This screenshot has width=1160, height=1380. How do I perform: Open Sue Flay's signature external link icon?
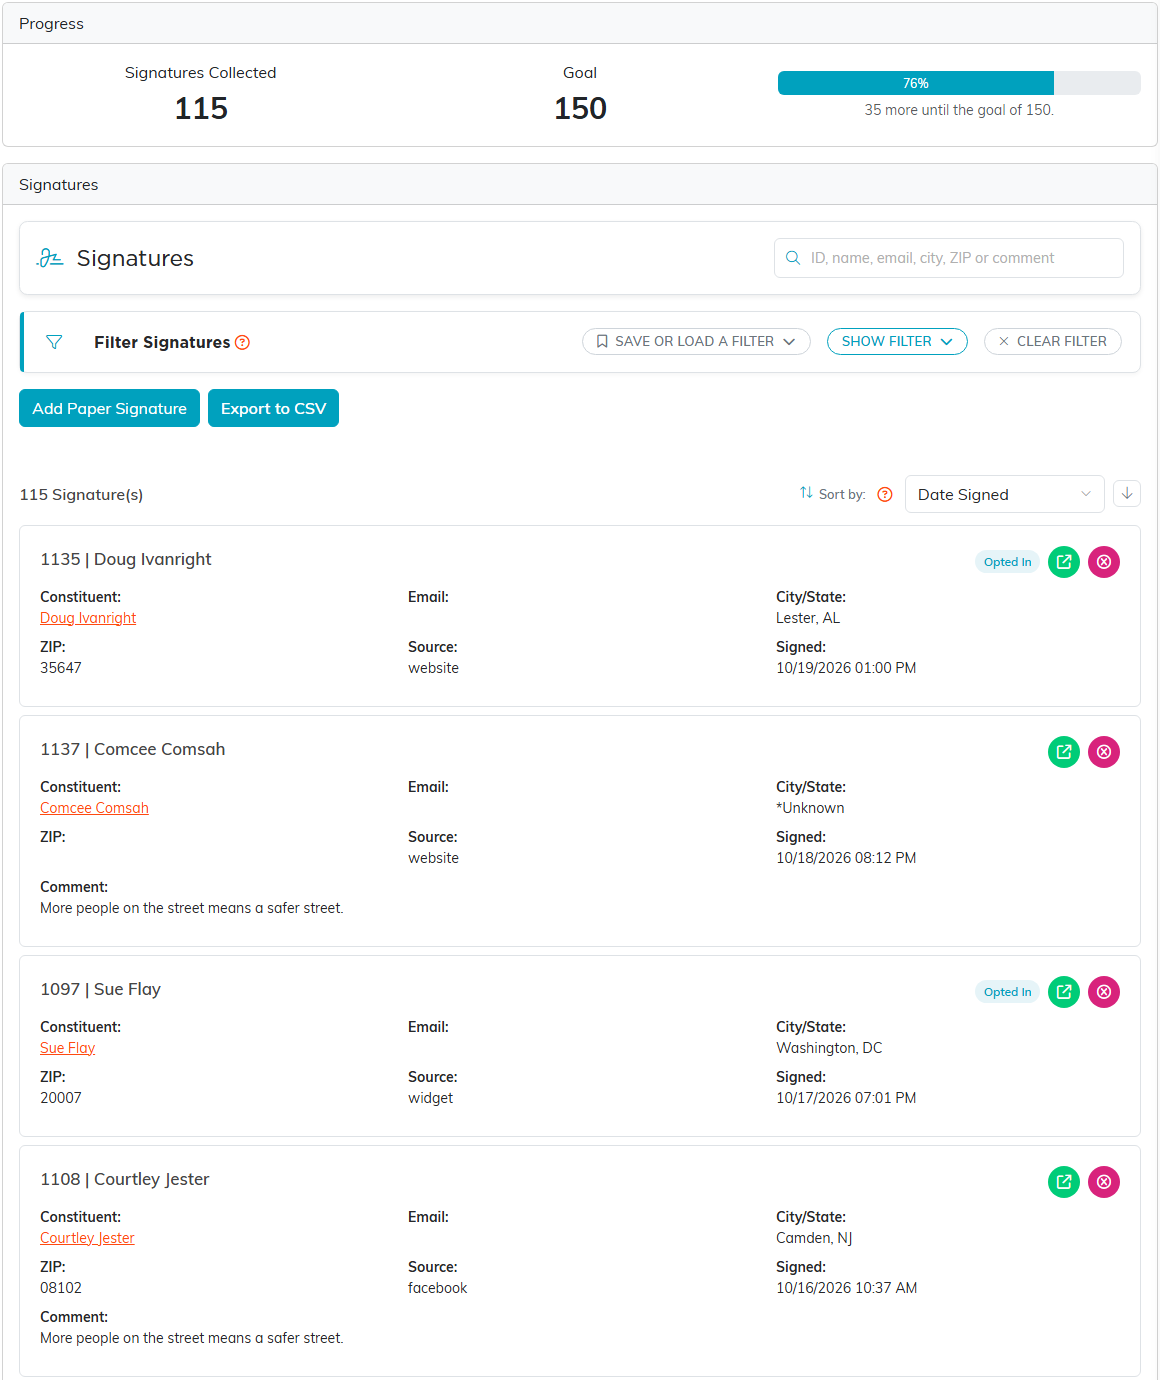click(x=1064, y=992)
